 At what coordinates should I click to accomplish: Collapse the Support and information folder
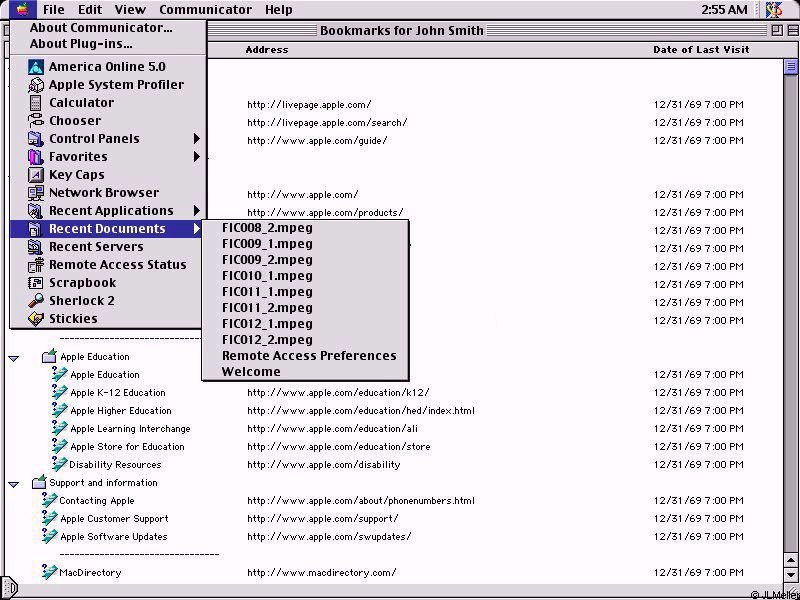coord(14,483)
